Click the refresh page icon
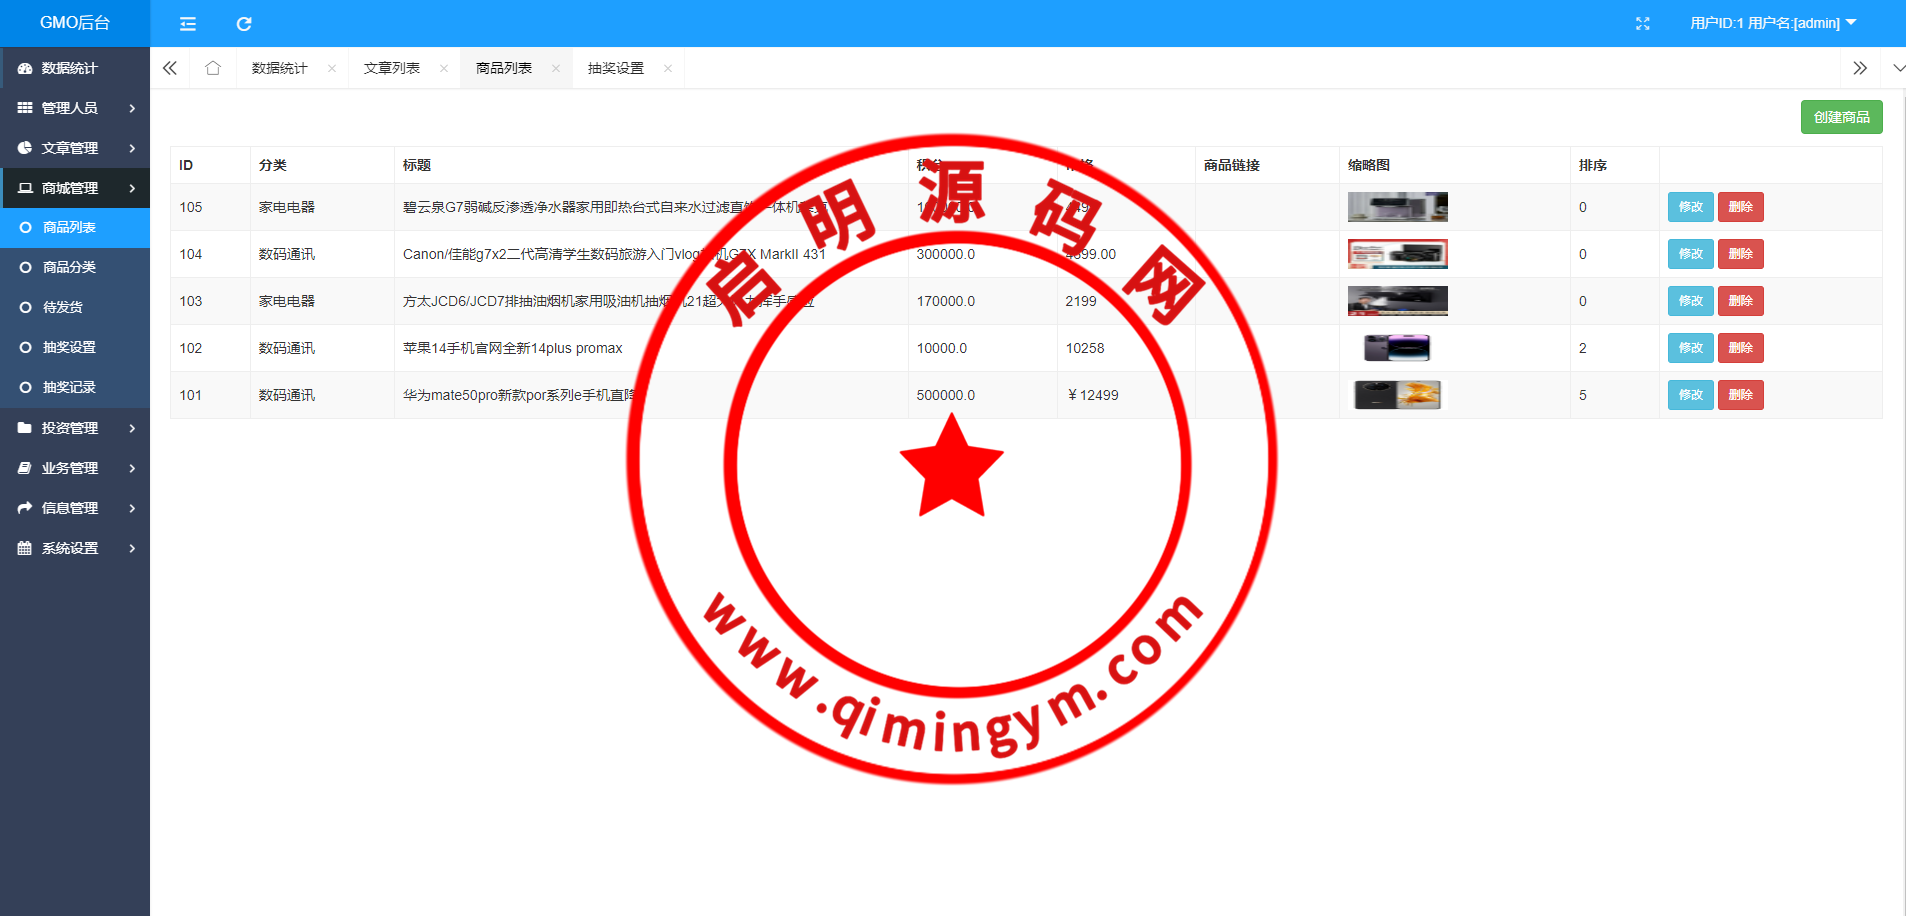This screenshot has height=916, width=1906. click(x=244, y=24)
